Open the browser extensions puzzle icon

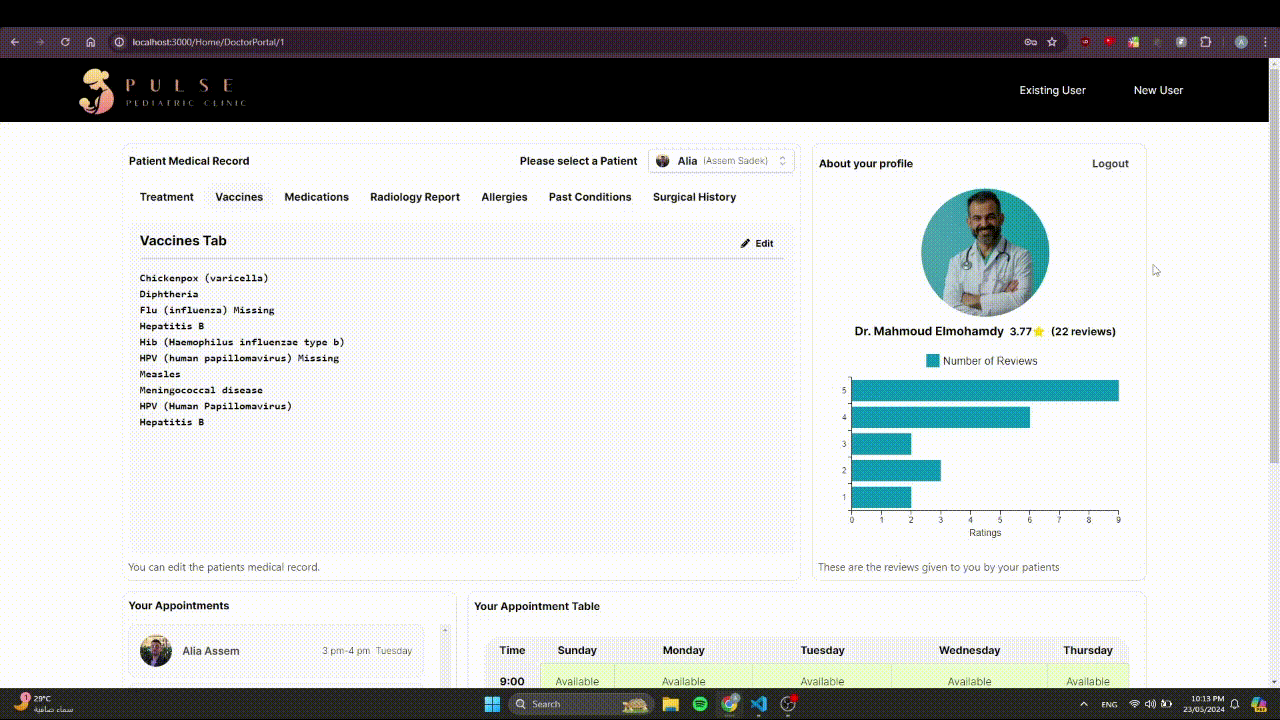[x=1205, y=42]
